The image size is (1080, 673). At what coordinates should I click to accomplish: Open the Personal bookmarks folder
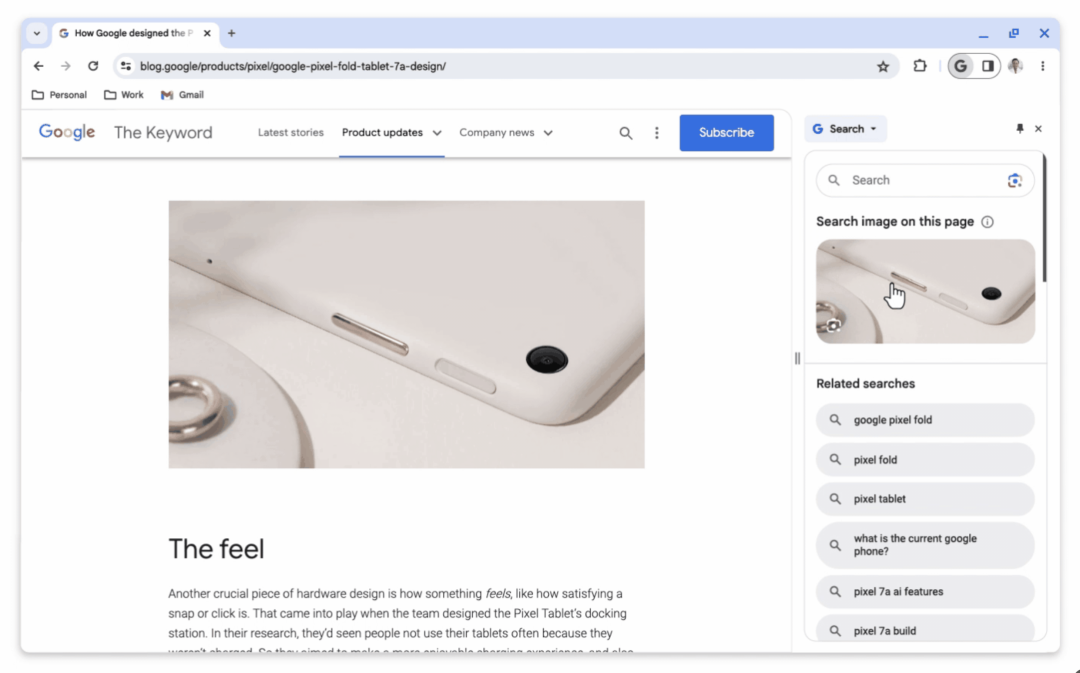click(59, 95)
